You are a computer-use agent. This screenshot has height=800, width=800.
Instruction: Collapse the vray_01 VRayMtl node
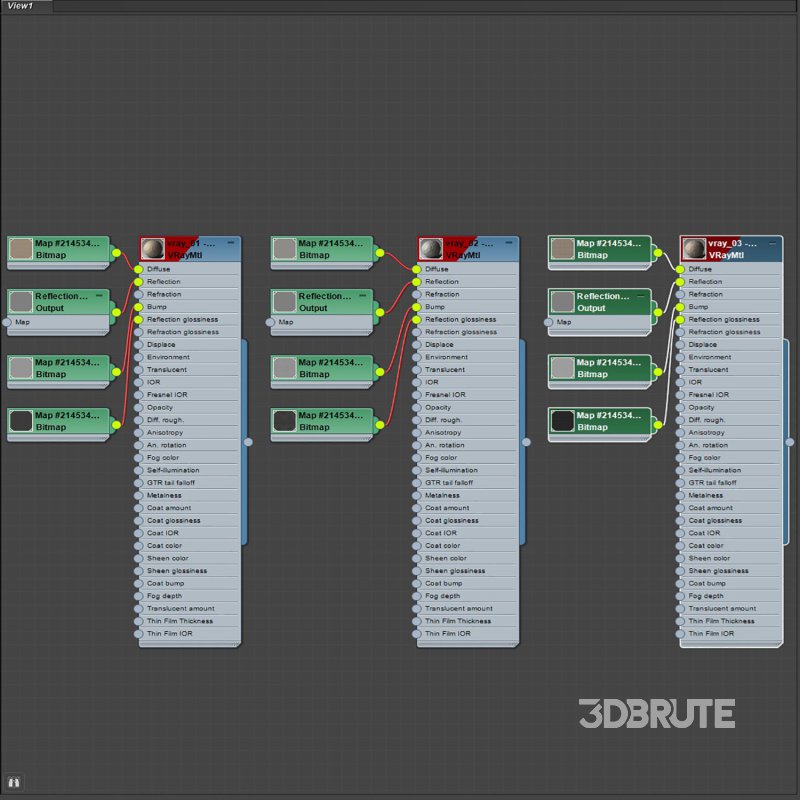[x=231, y=243]
